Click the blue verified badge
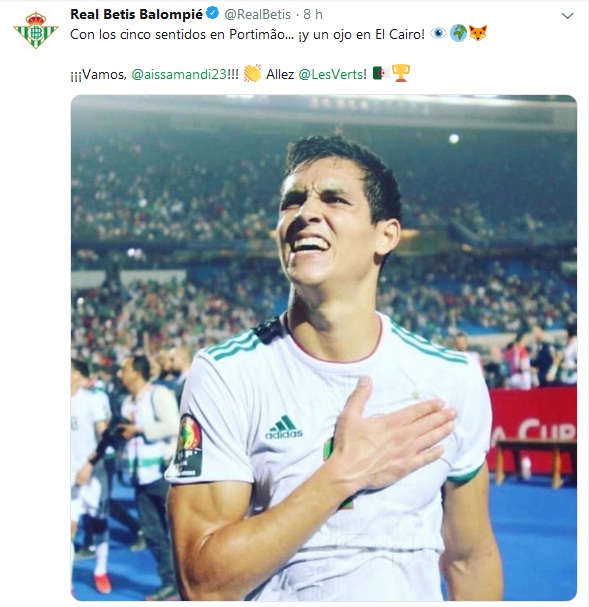 click(x=212, y=14)
